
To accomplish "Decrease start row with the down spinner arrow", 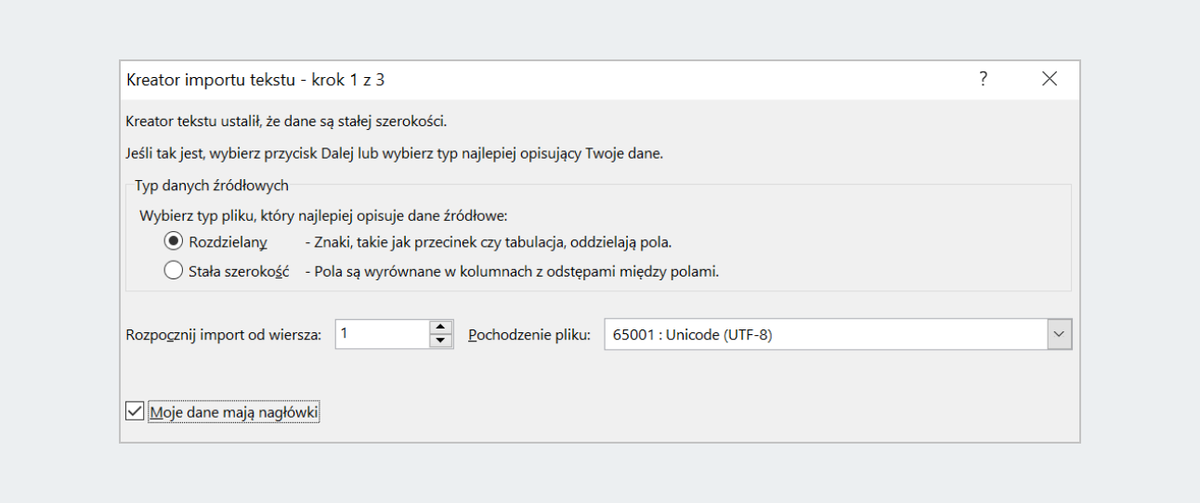I will [441, 341].
